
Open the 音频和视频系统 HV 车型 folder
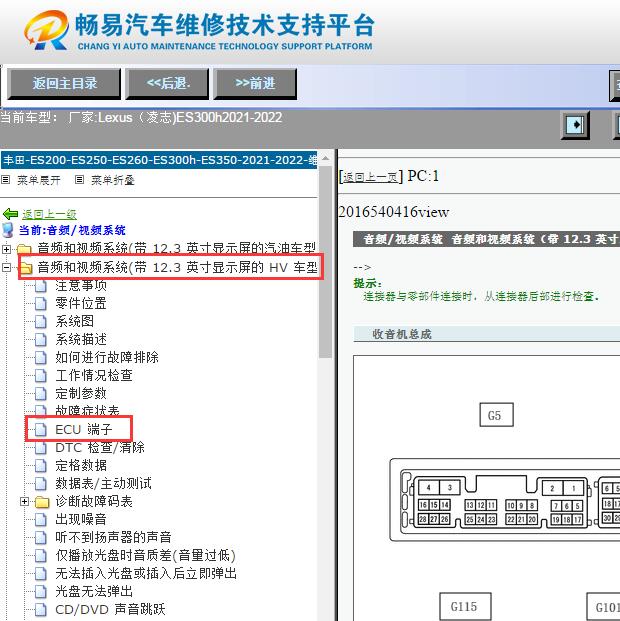point(177,267)
